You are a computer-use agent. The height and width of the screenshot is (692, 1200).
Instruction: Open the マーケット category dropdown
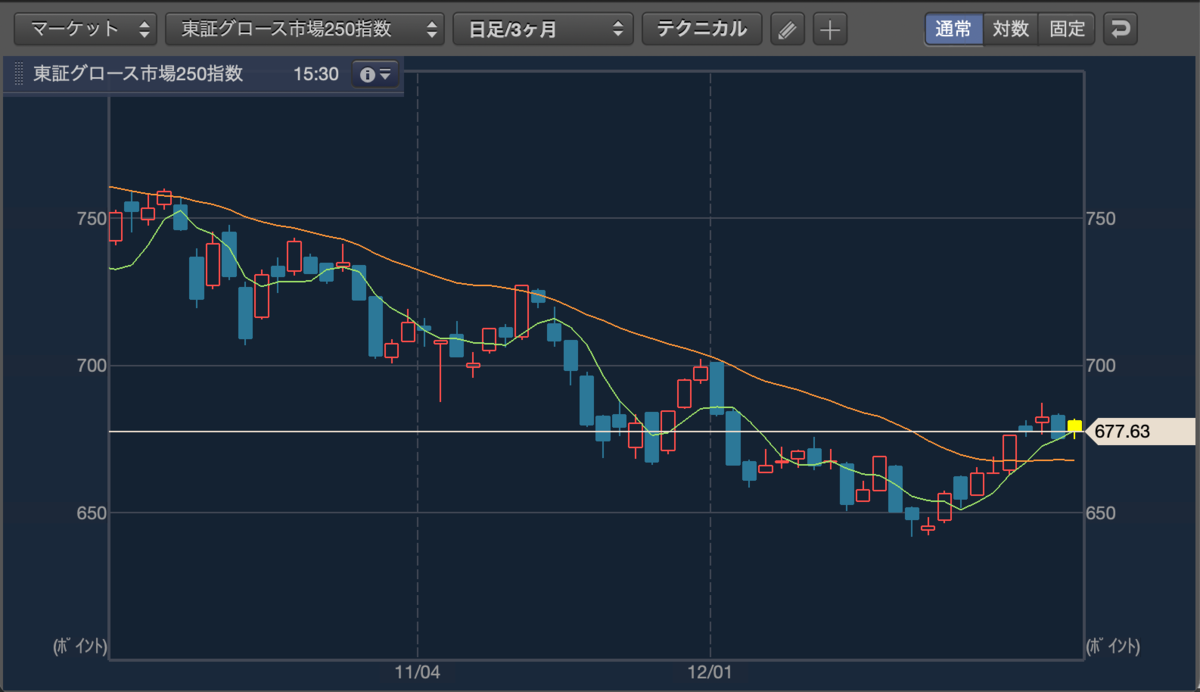pyautogui.click(x=85, y=29)
